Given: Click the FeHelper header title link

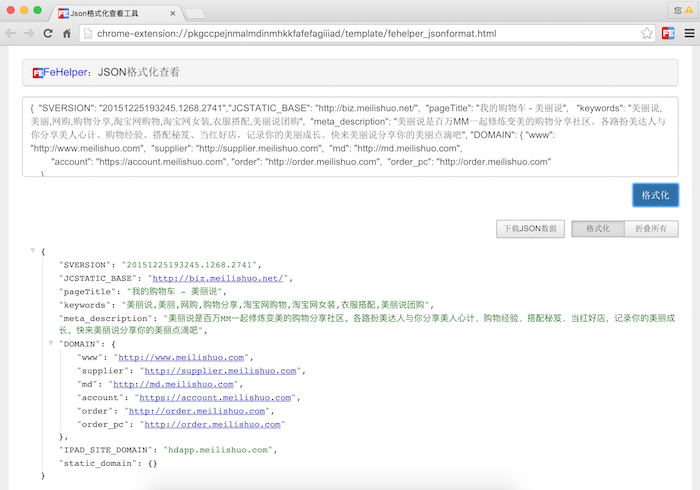Looking at the screenshot, I should click(65, 72).
